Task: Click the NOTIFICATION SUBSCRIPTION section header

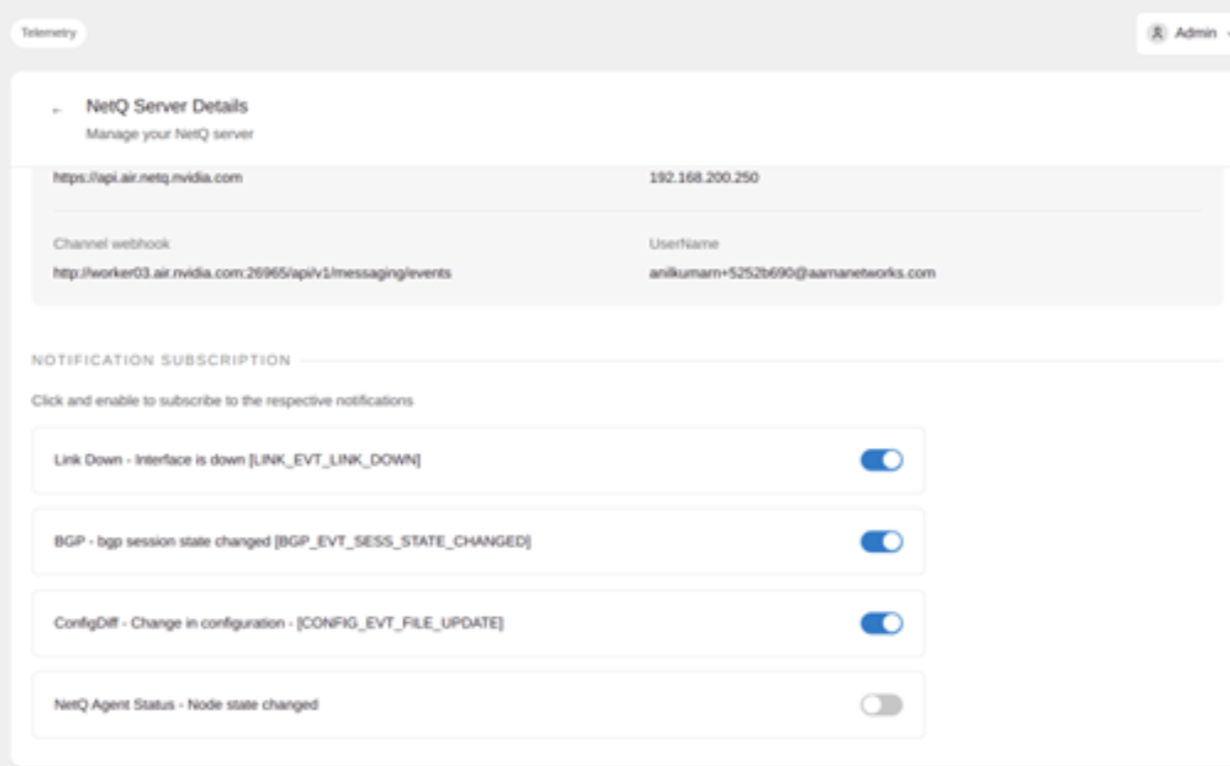Action: [161, 360]
